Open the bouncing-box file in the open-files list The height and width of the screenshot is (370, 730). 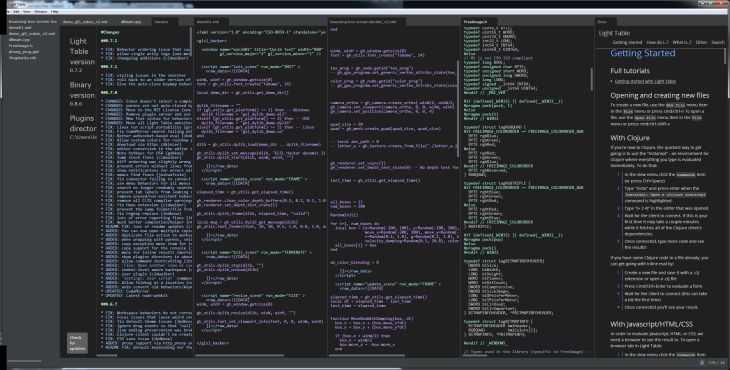[33, 21]
